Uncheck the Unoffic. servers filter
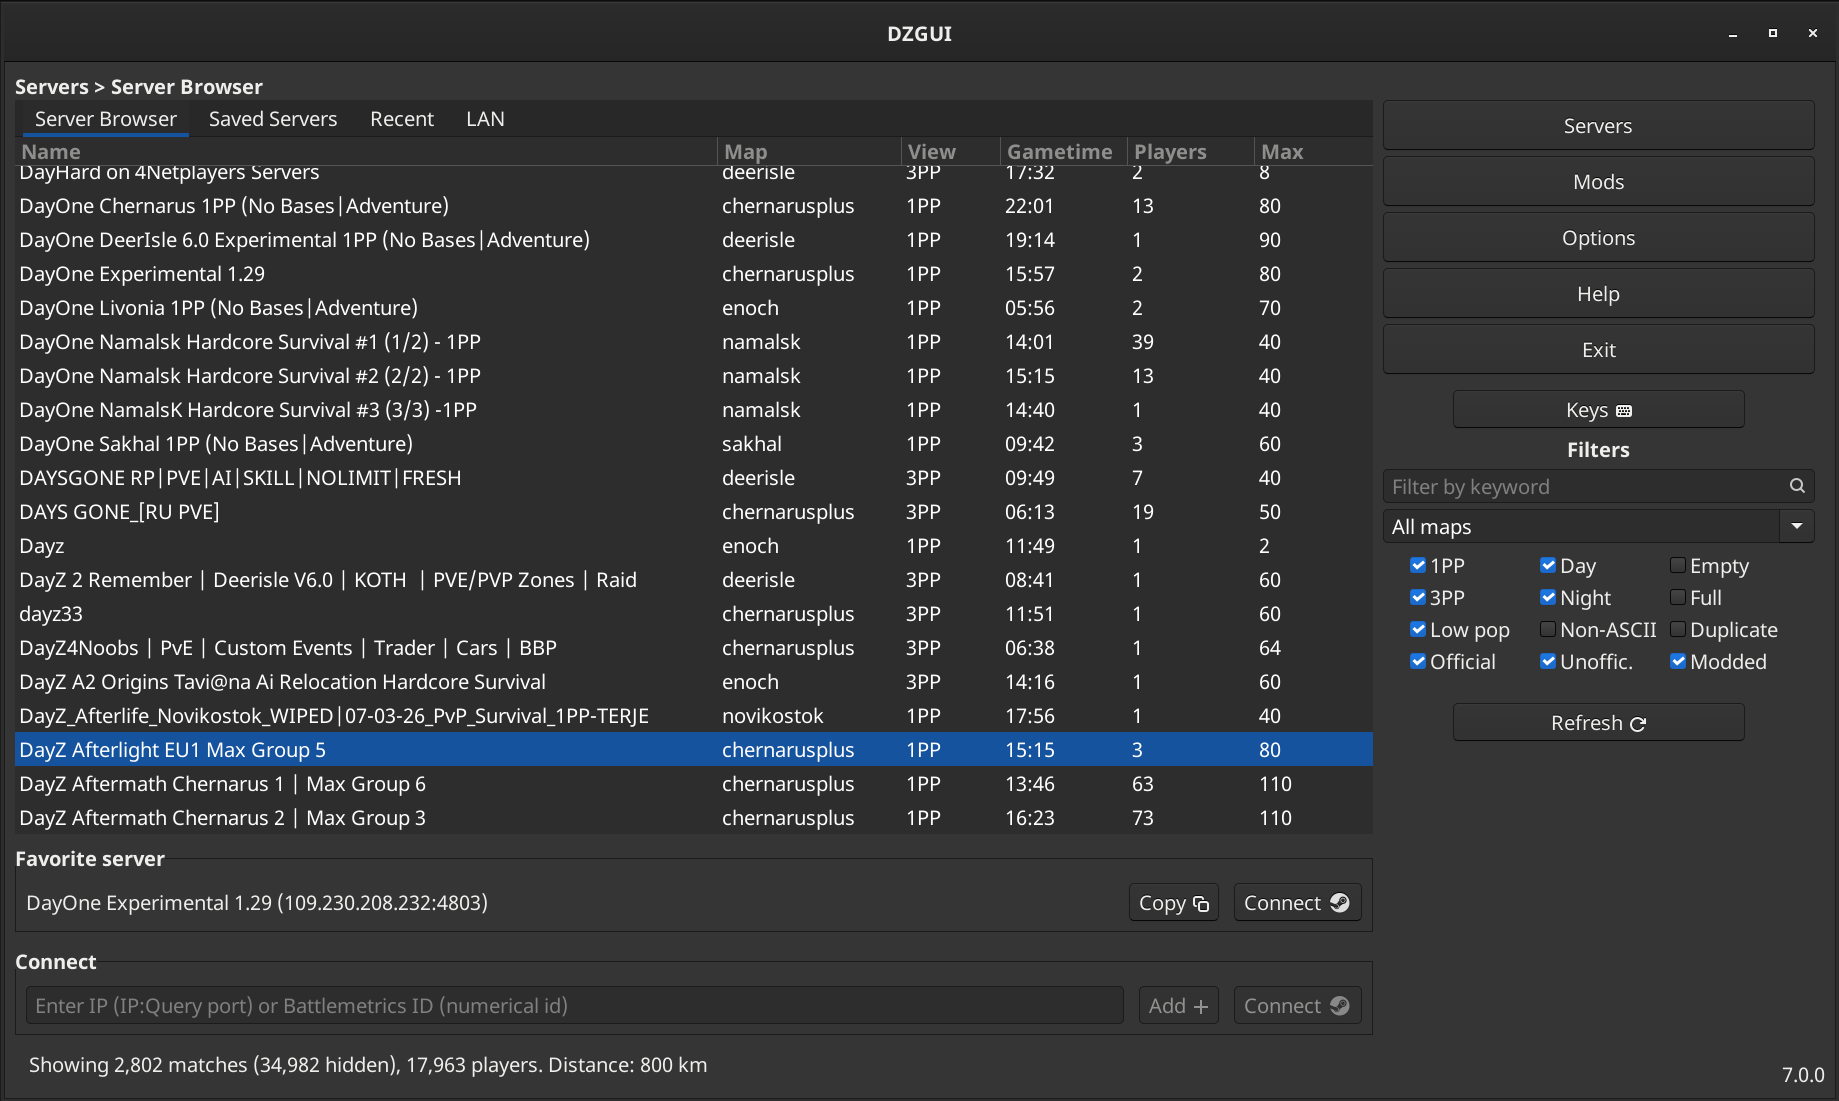 tap(1548, 662)
